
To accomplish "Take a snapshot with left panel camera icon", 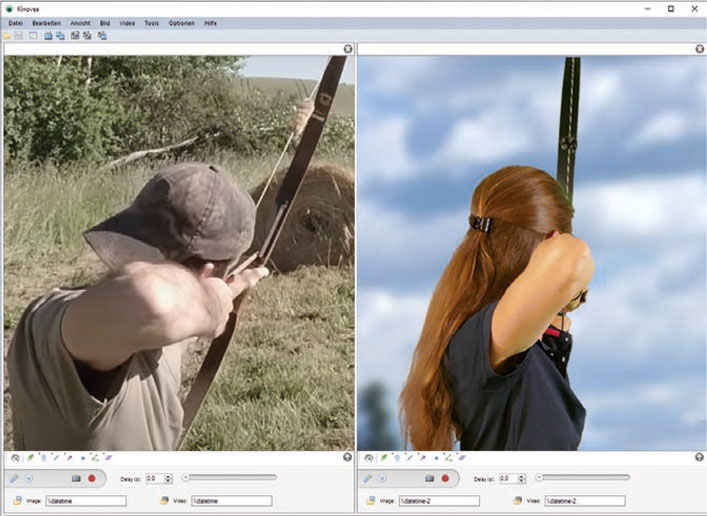I will [75, 479].
